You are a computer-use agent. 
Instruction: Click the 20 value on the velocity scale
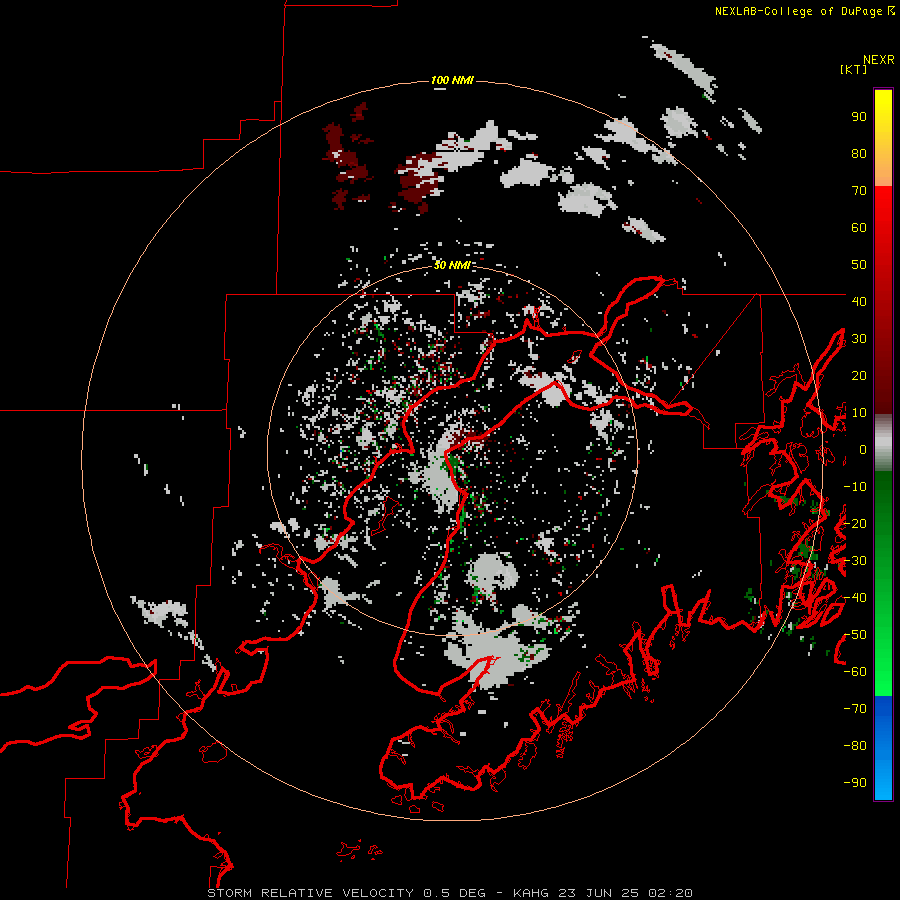point(859,375)
